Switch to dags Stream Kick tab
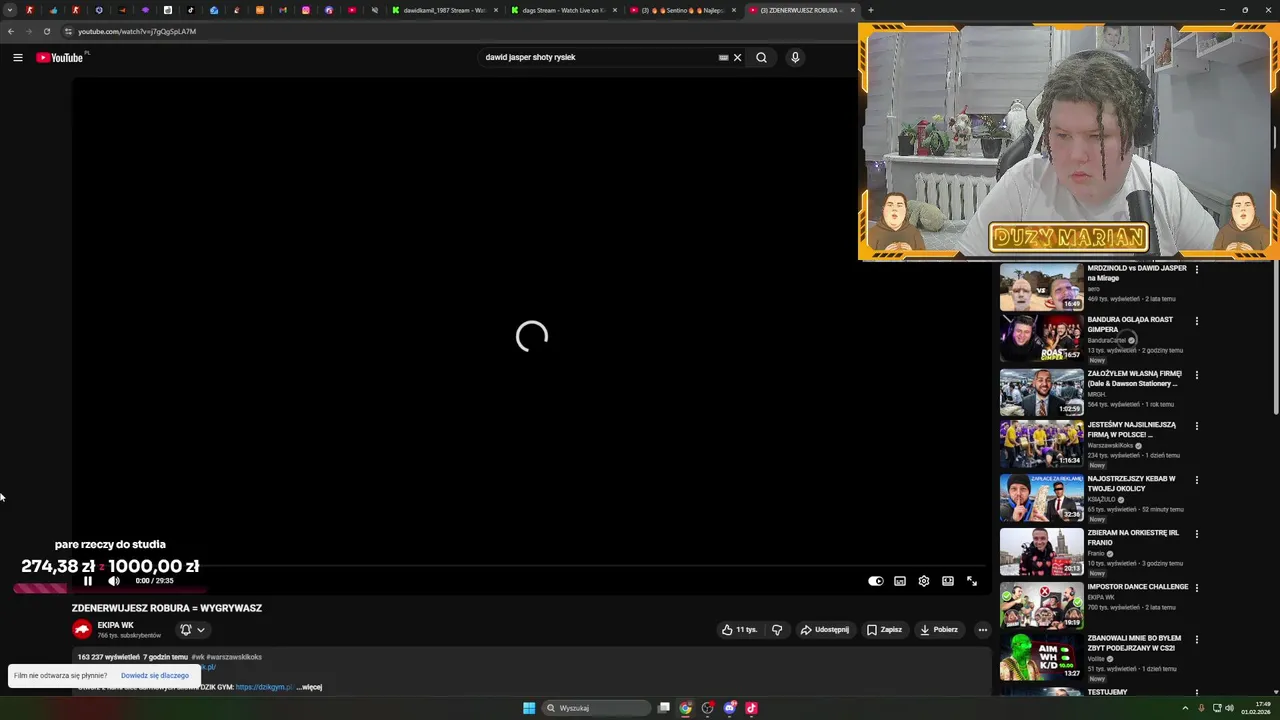 pos(564,10)
